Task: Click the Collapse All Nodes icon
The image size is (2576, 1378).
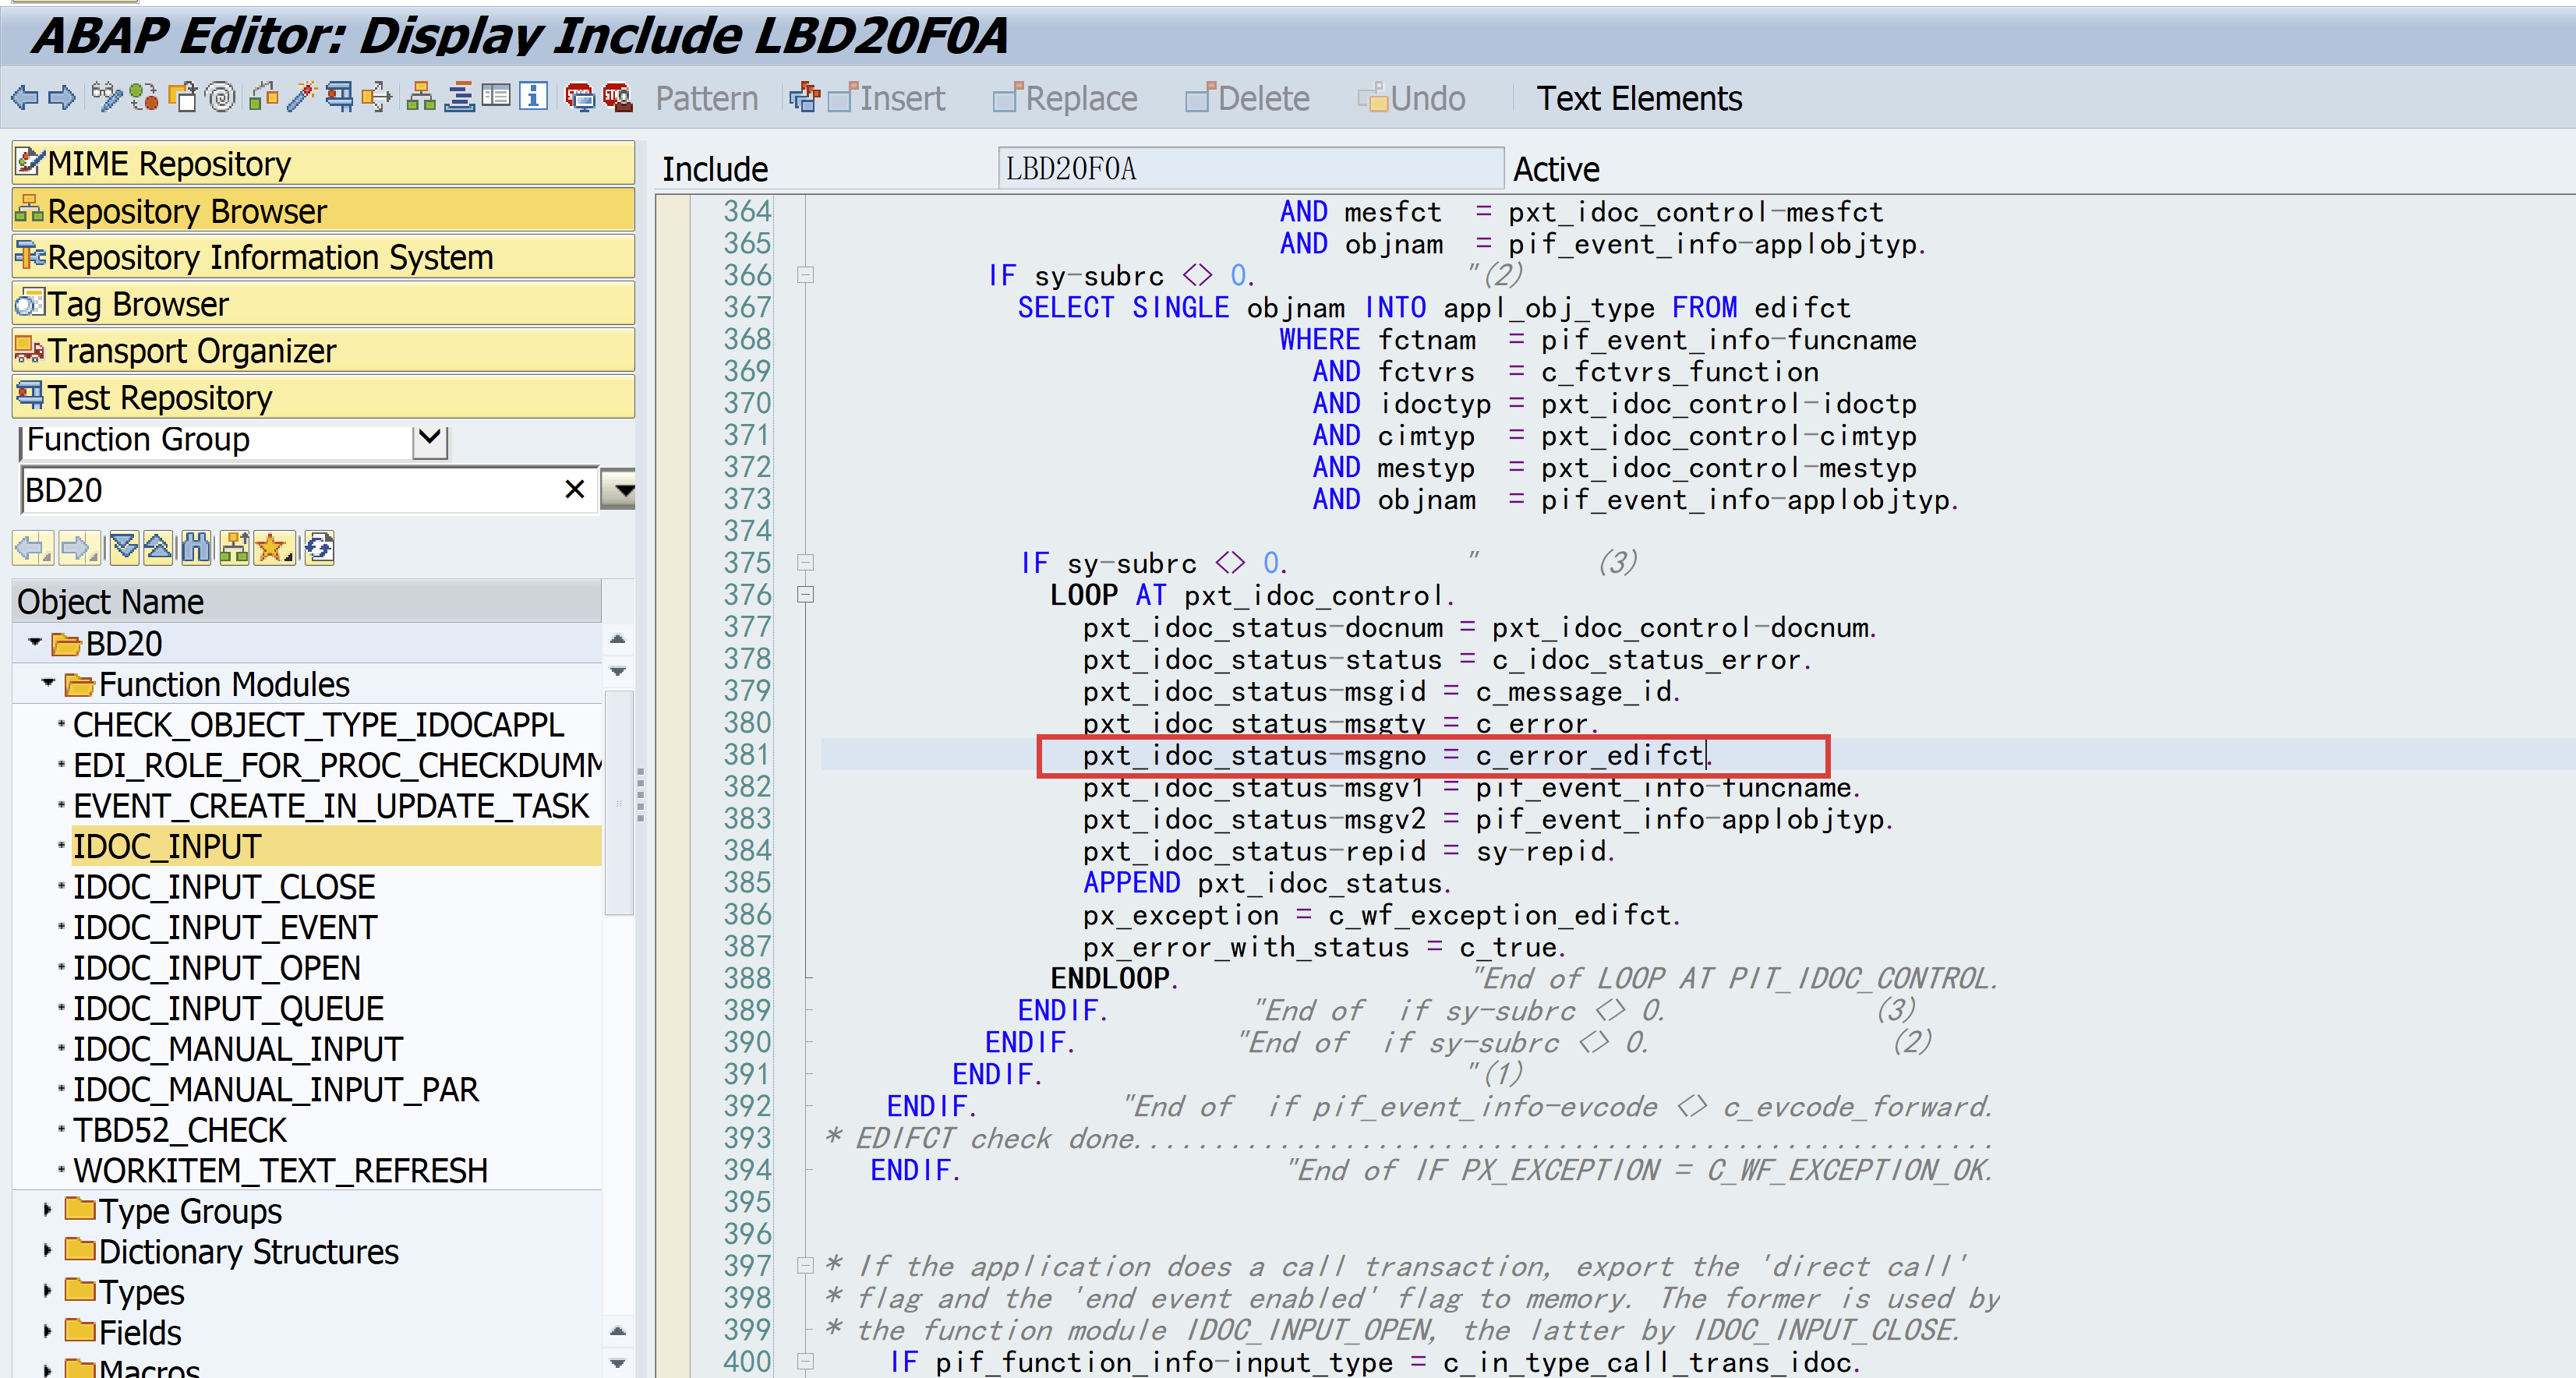Action: point(158,548)
